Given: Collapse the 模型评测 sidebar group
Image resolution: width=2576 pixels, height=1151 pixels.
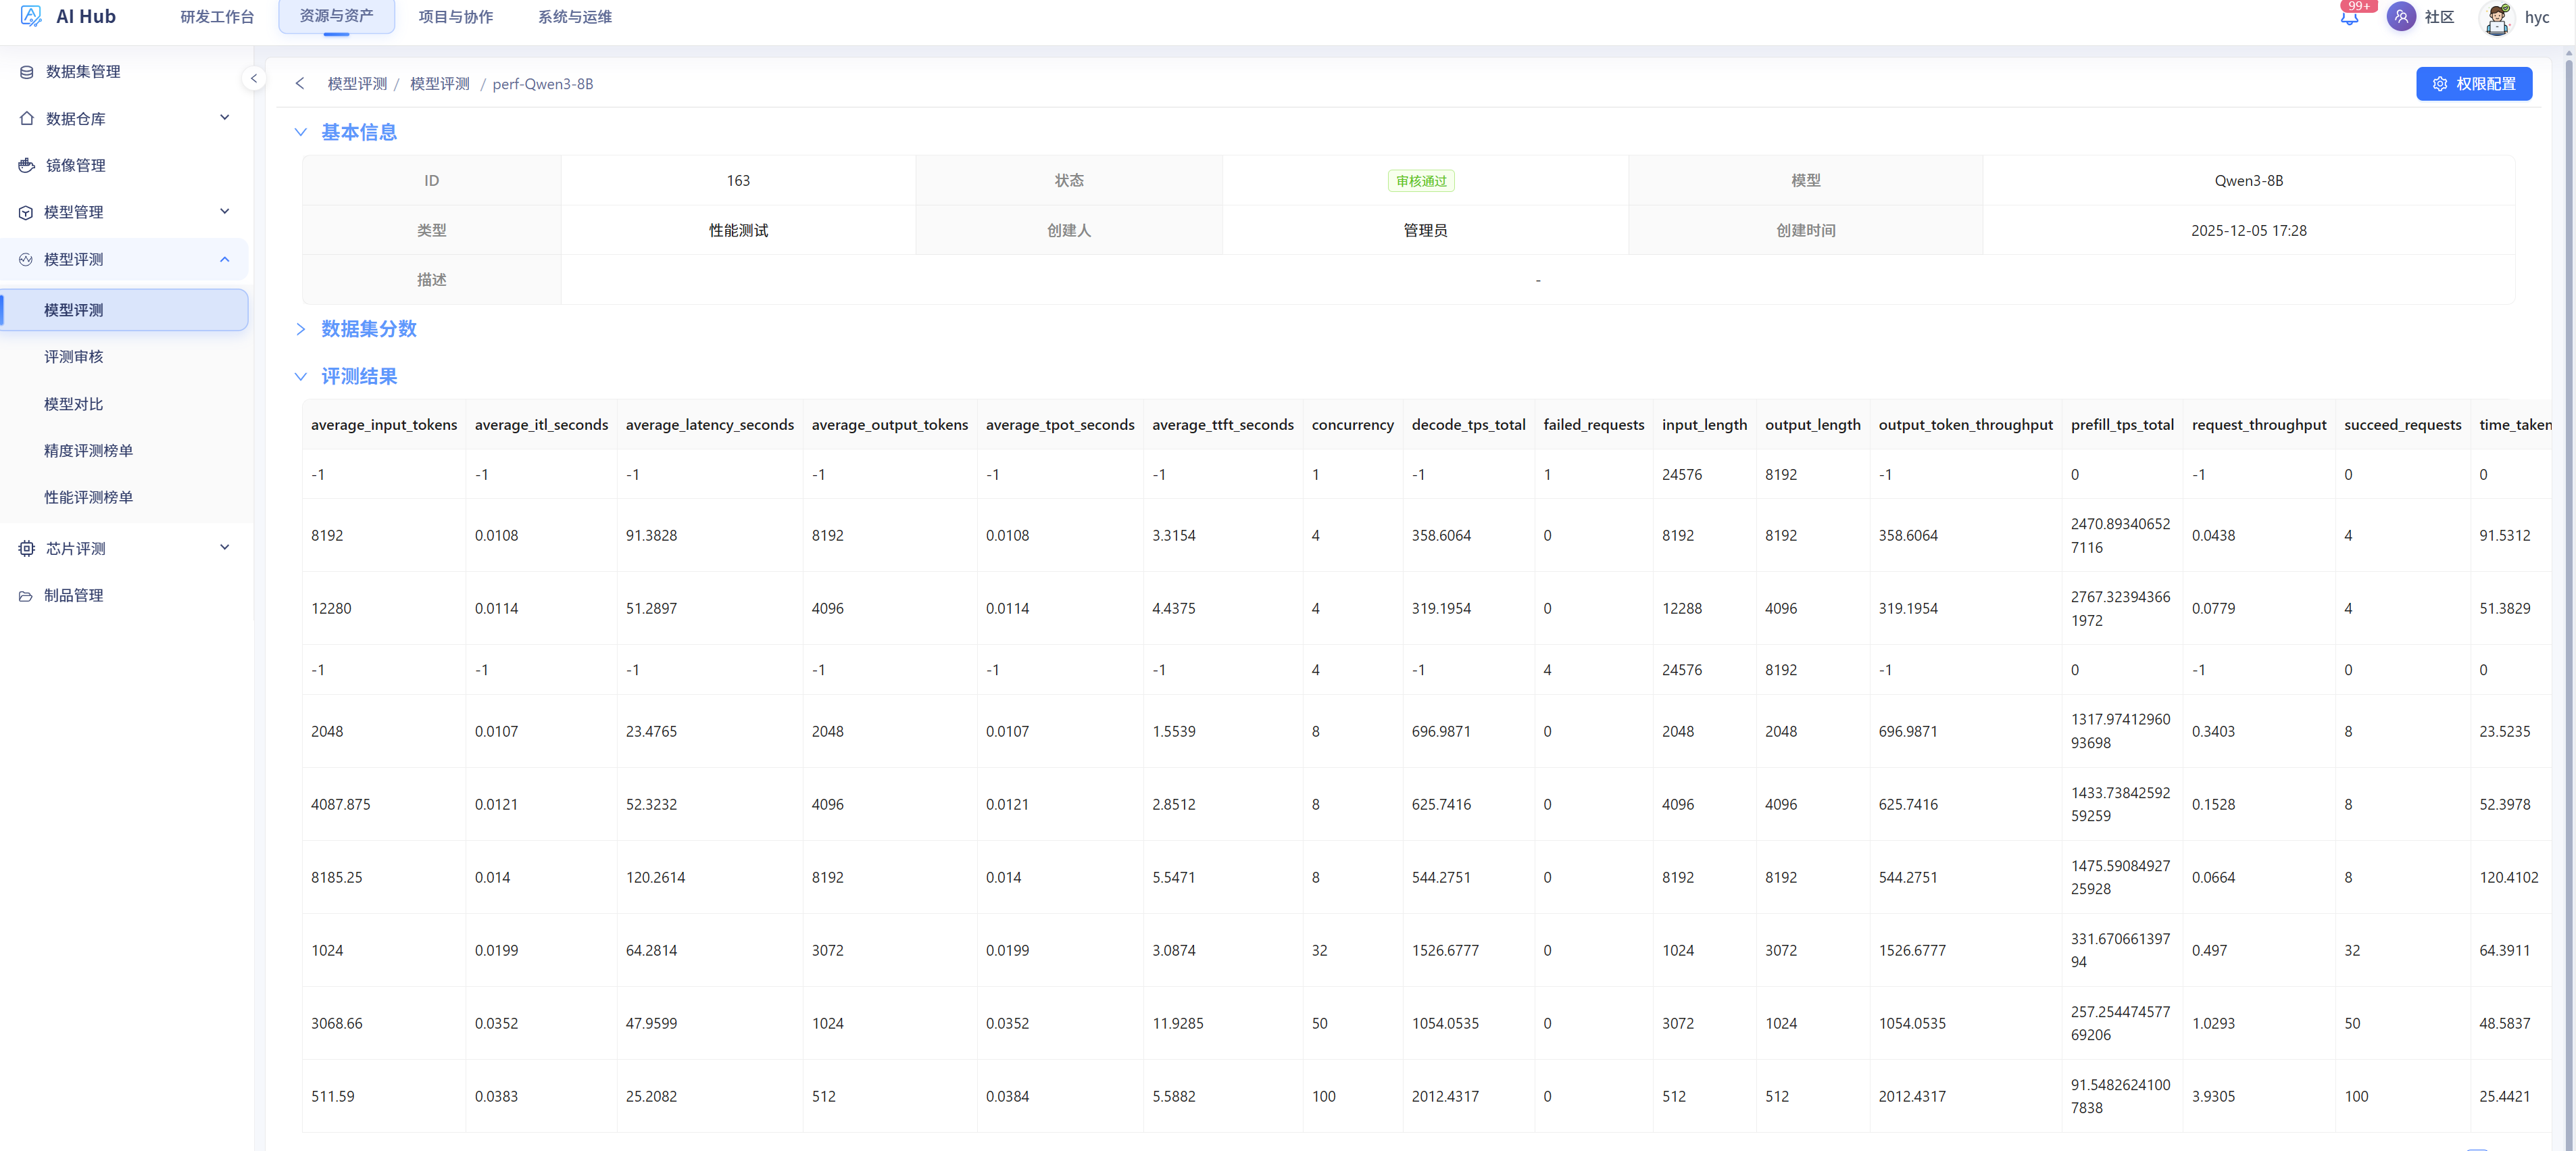Looking at the screenshot, I should [x=225, y=259].
